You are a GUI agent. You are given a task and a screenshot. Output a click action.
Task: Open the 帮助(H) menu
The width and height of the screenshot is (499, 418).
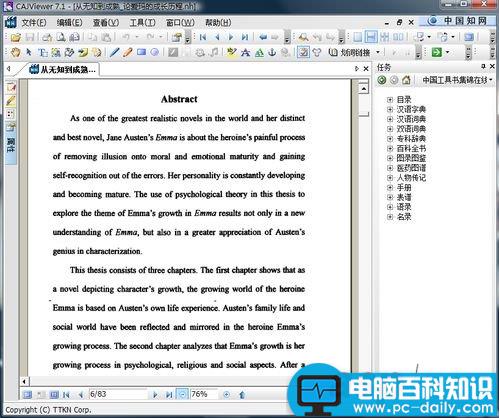pyautogui.click(x=218, y=23)
